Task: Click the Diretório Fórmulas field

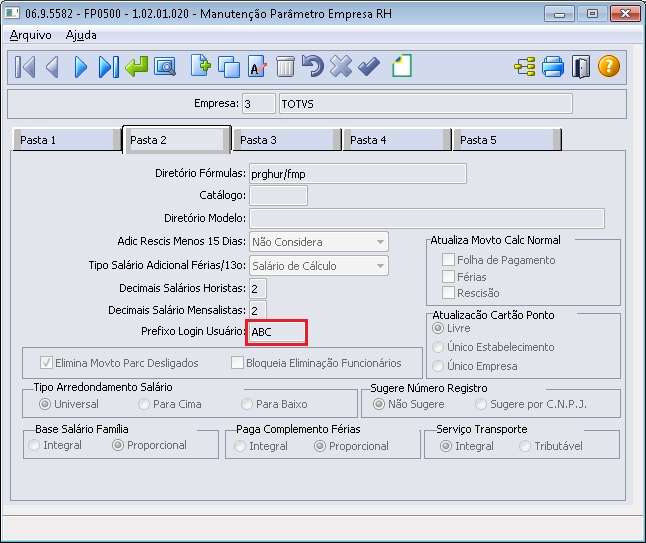Action: [x=358, y=173]
